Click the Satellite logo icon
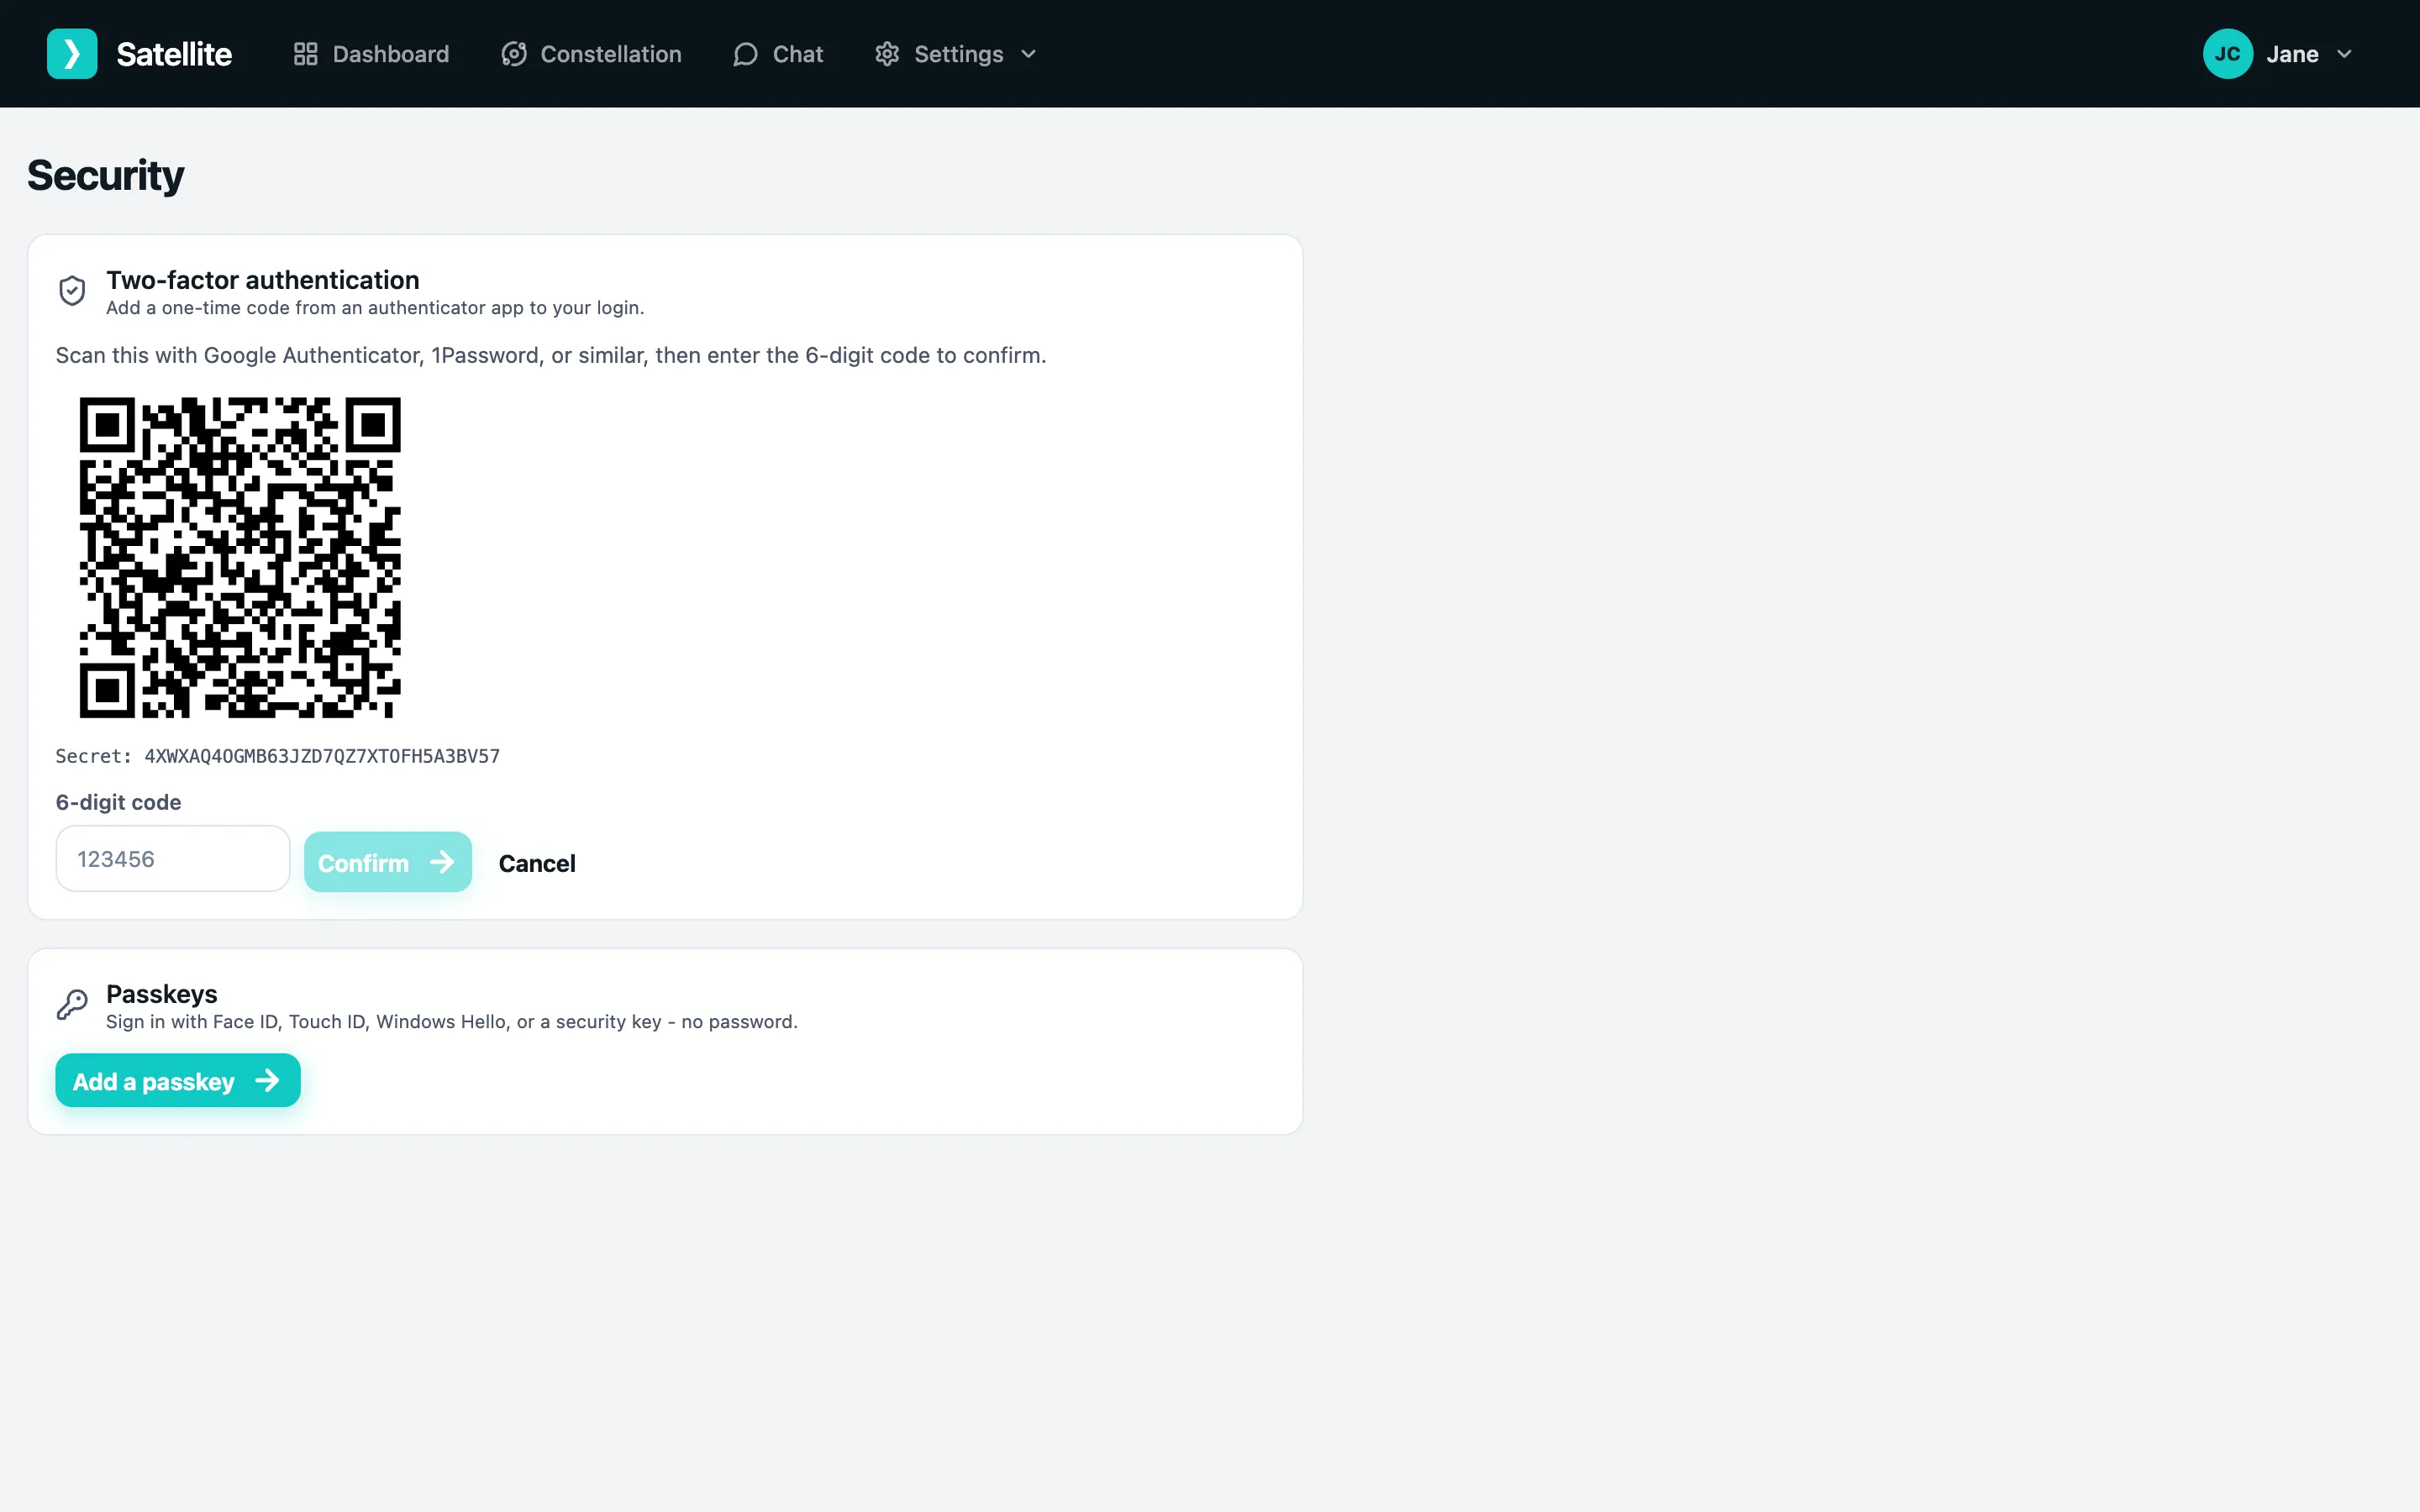Screen dimensions: 2420x1512 click(x=72, y=54)
